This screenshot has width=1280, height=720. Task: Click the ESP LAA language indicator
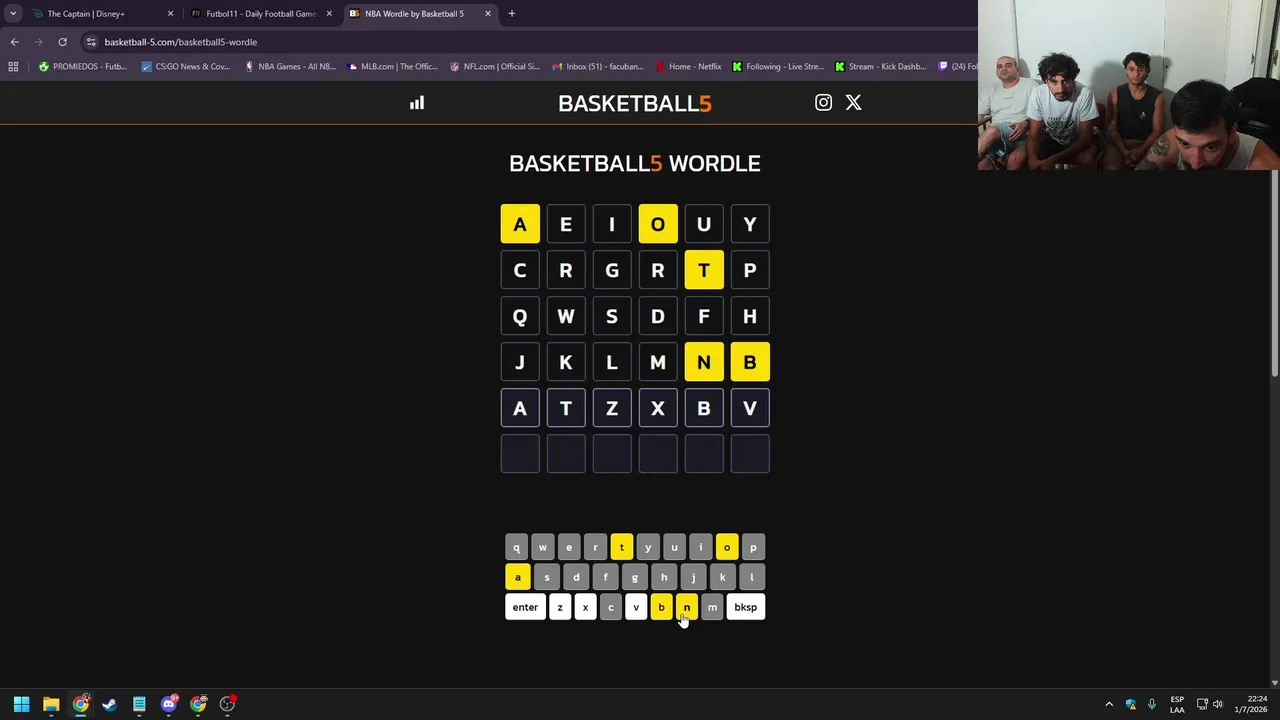coord(1177,704)
